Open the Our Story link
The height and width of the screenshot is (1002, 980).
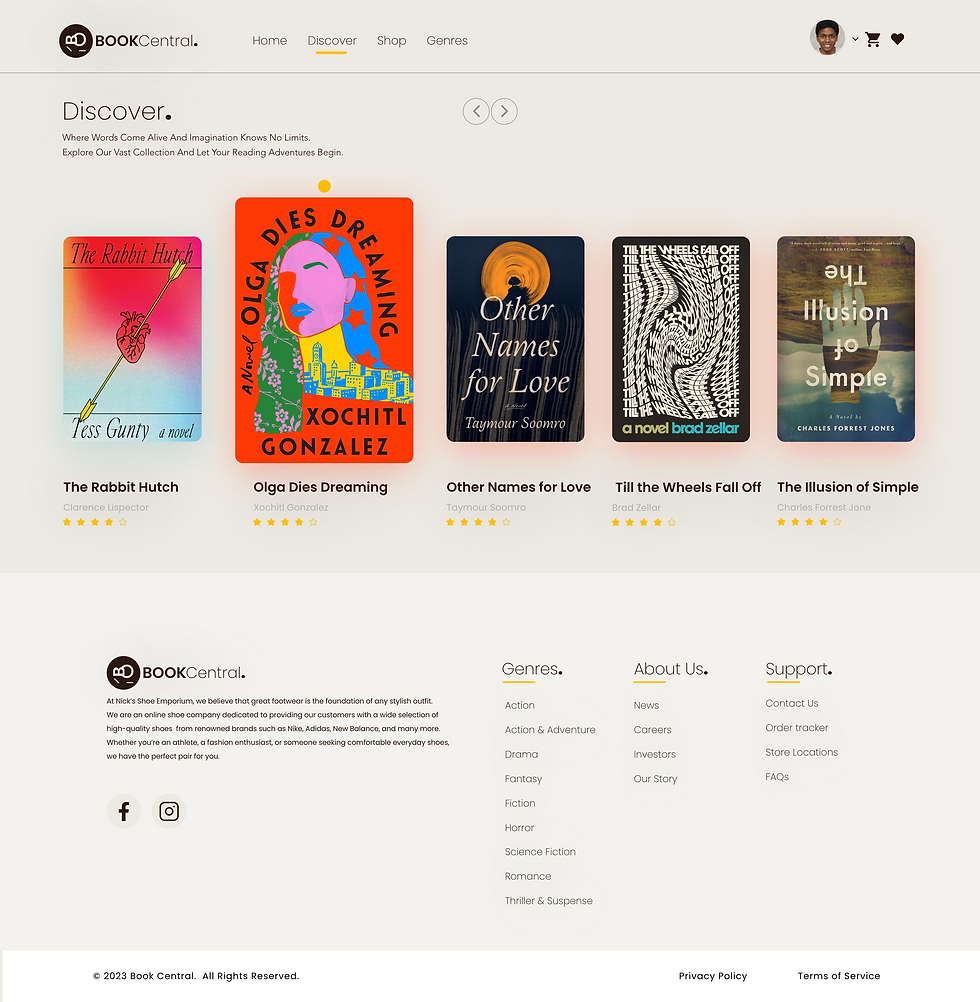pos(655,779)
